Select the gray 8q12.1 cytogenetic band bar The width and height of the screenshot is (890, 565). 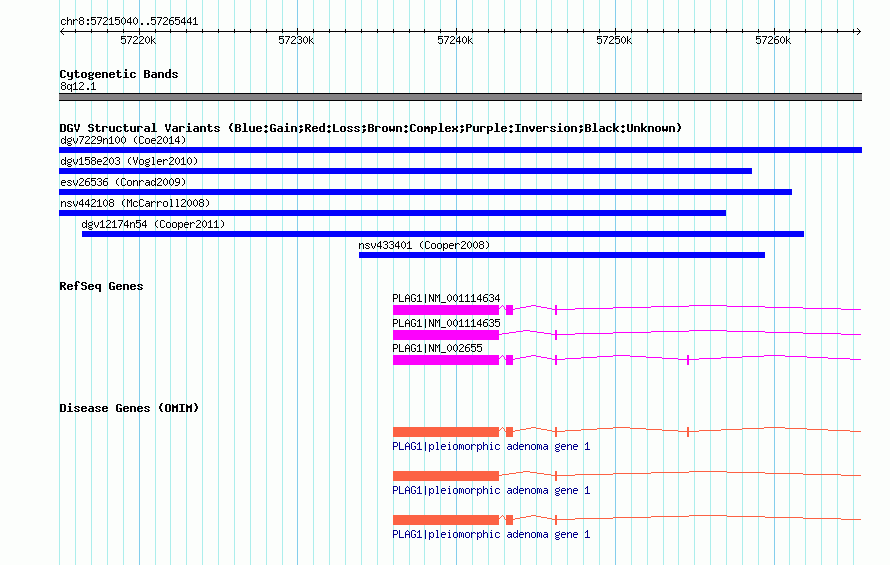(x=460, y=97)
